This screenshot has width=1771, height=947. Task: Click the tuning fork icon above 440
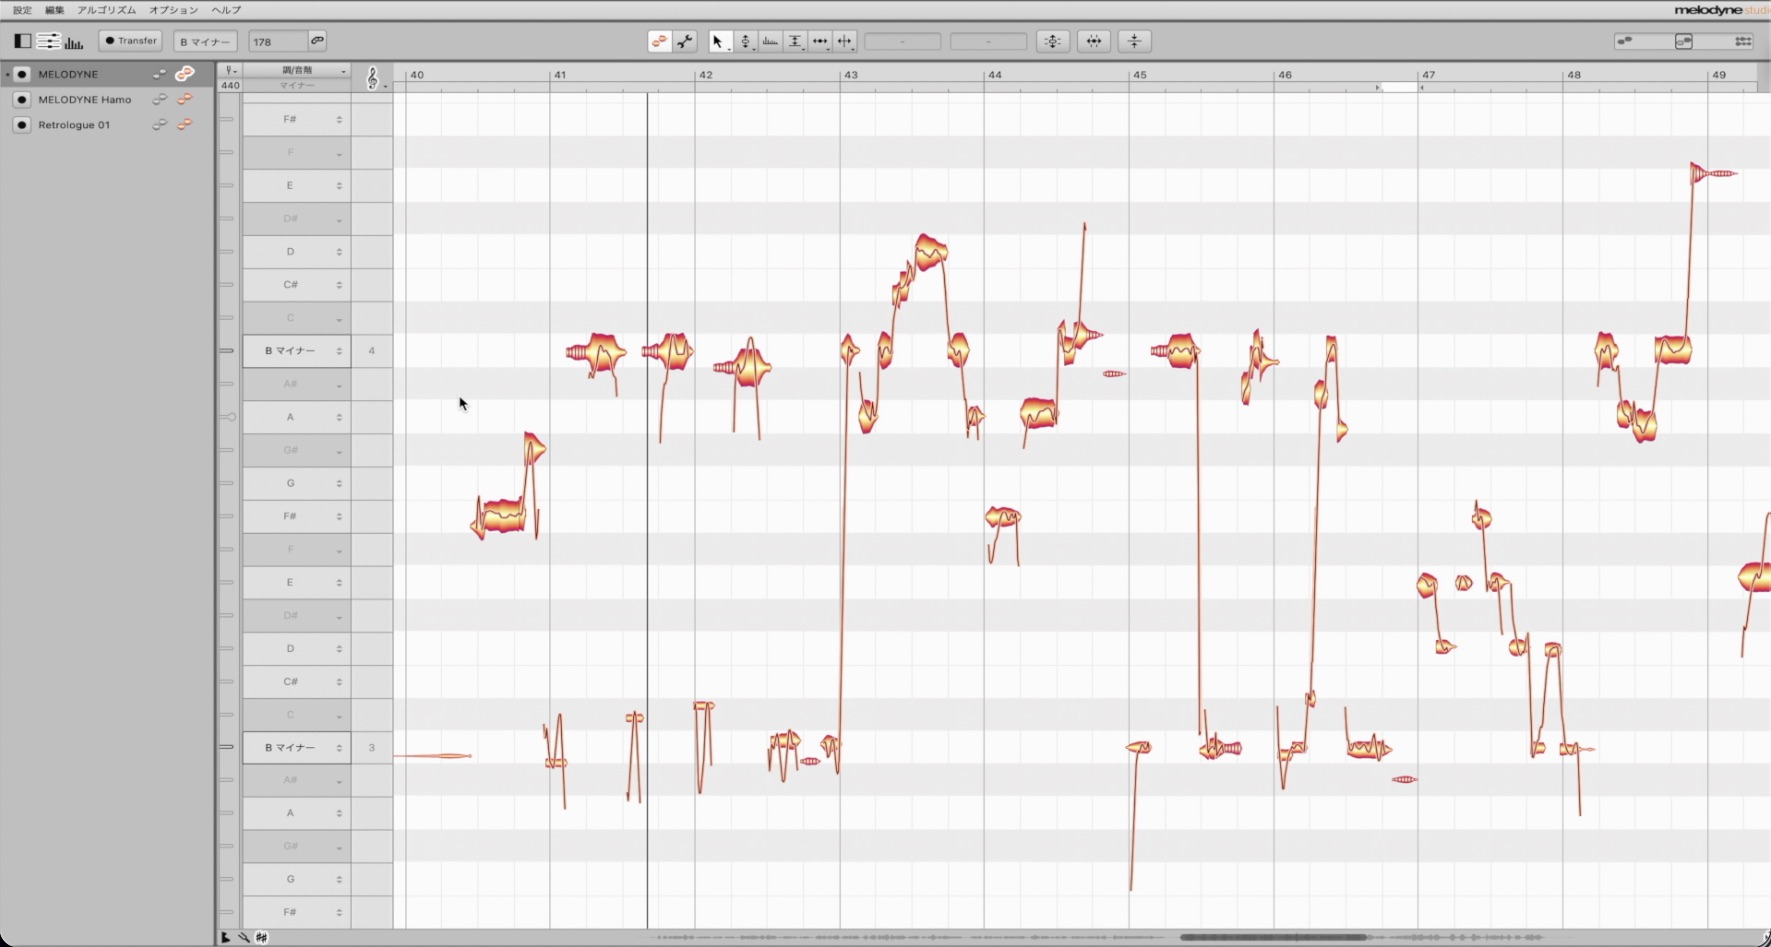tap(230, 70)
